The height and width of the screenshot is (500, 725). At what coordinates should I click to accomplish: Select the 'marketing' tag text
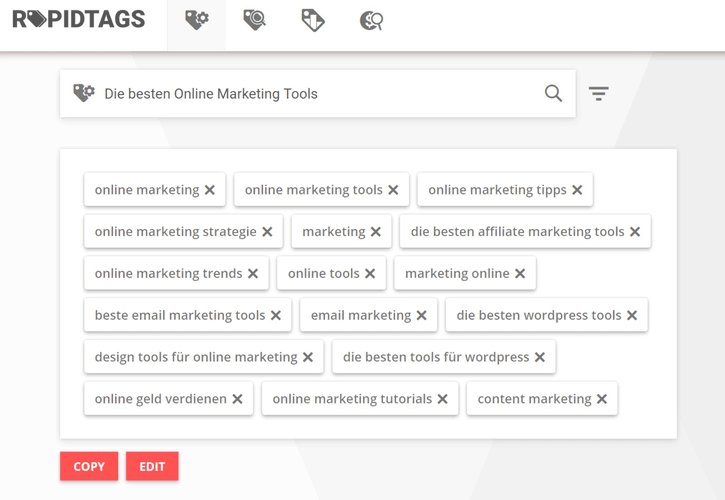click(x=334, y=232)
